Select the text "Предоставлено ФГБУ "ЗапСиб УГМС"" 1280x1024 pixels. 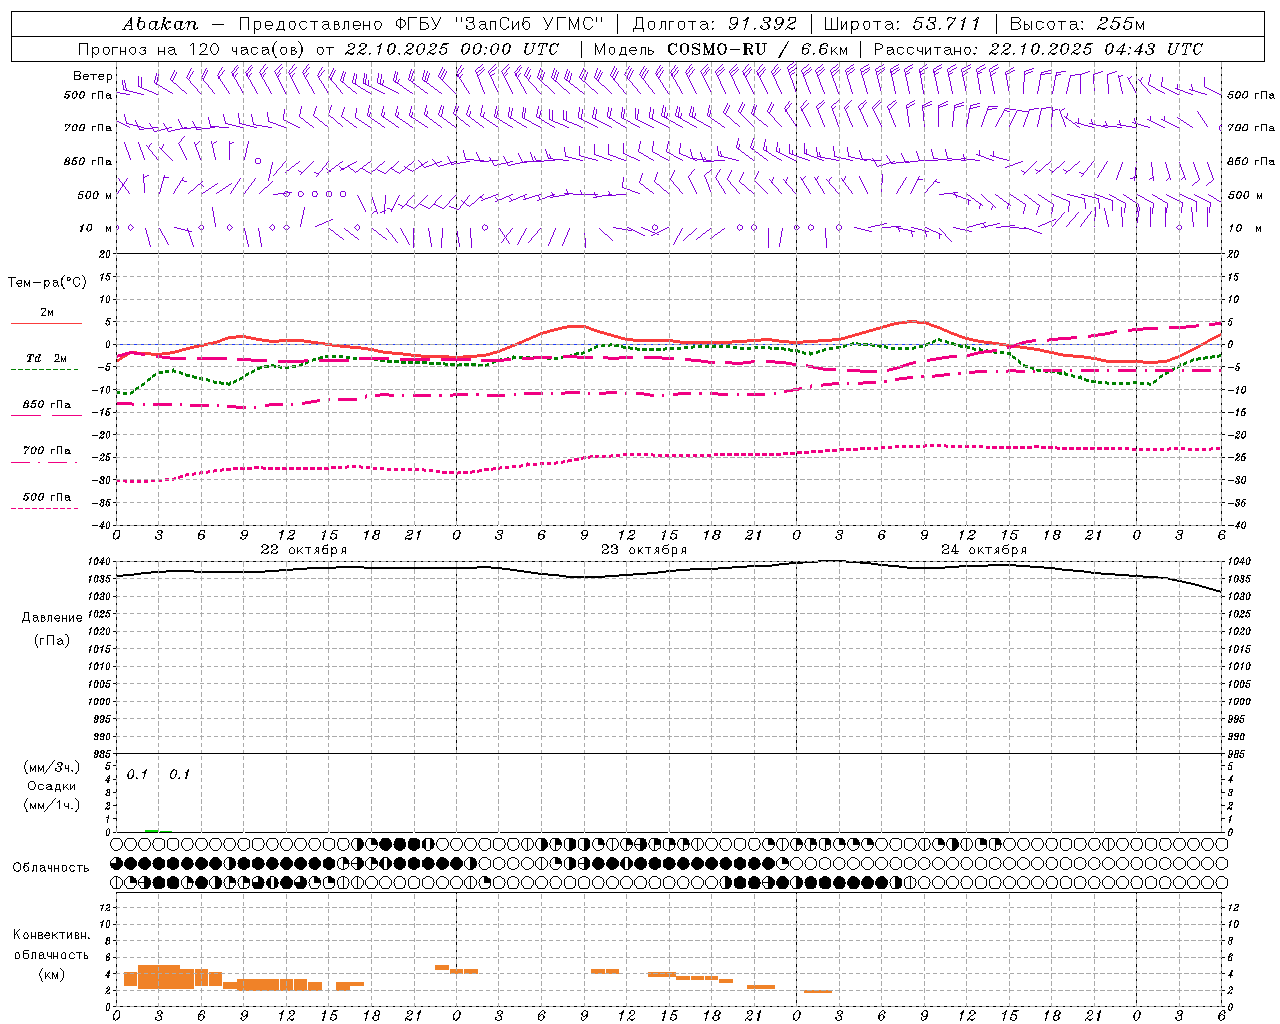coord(421,24)
